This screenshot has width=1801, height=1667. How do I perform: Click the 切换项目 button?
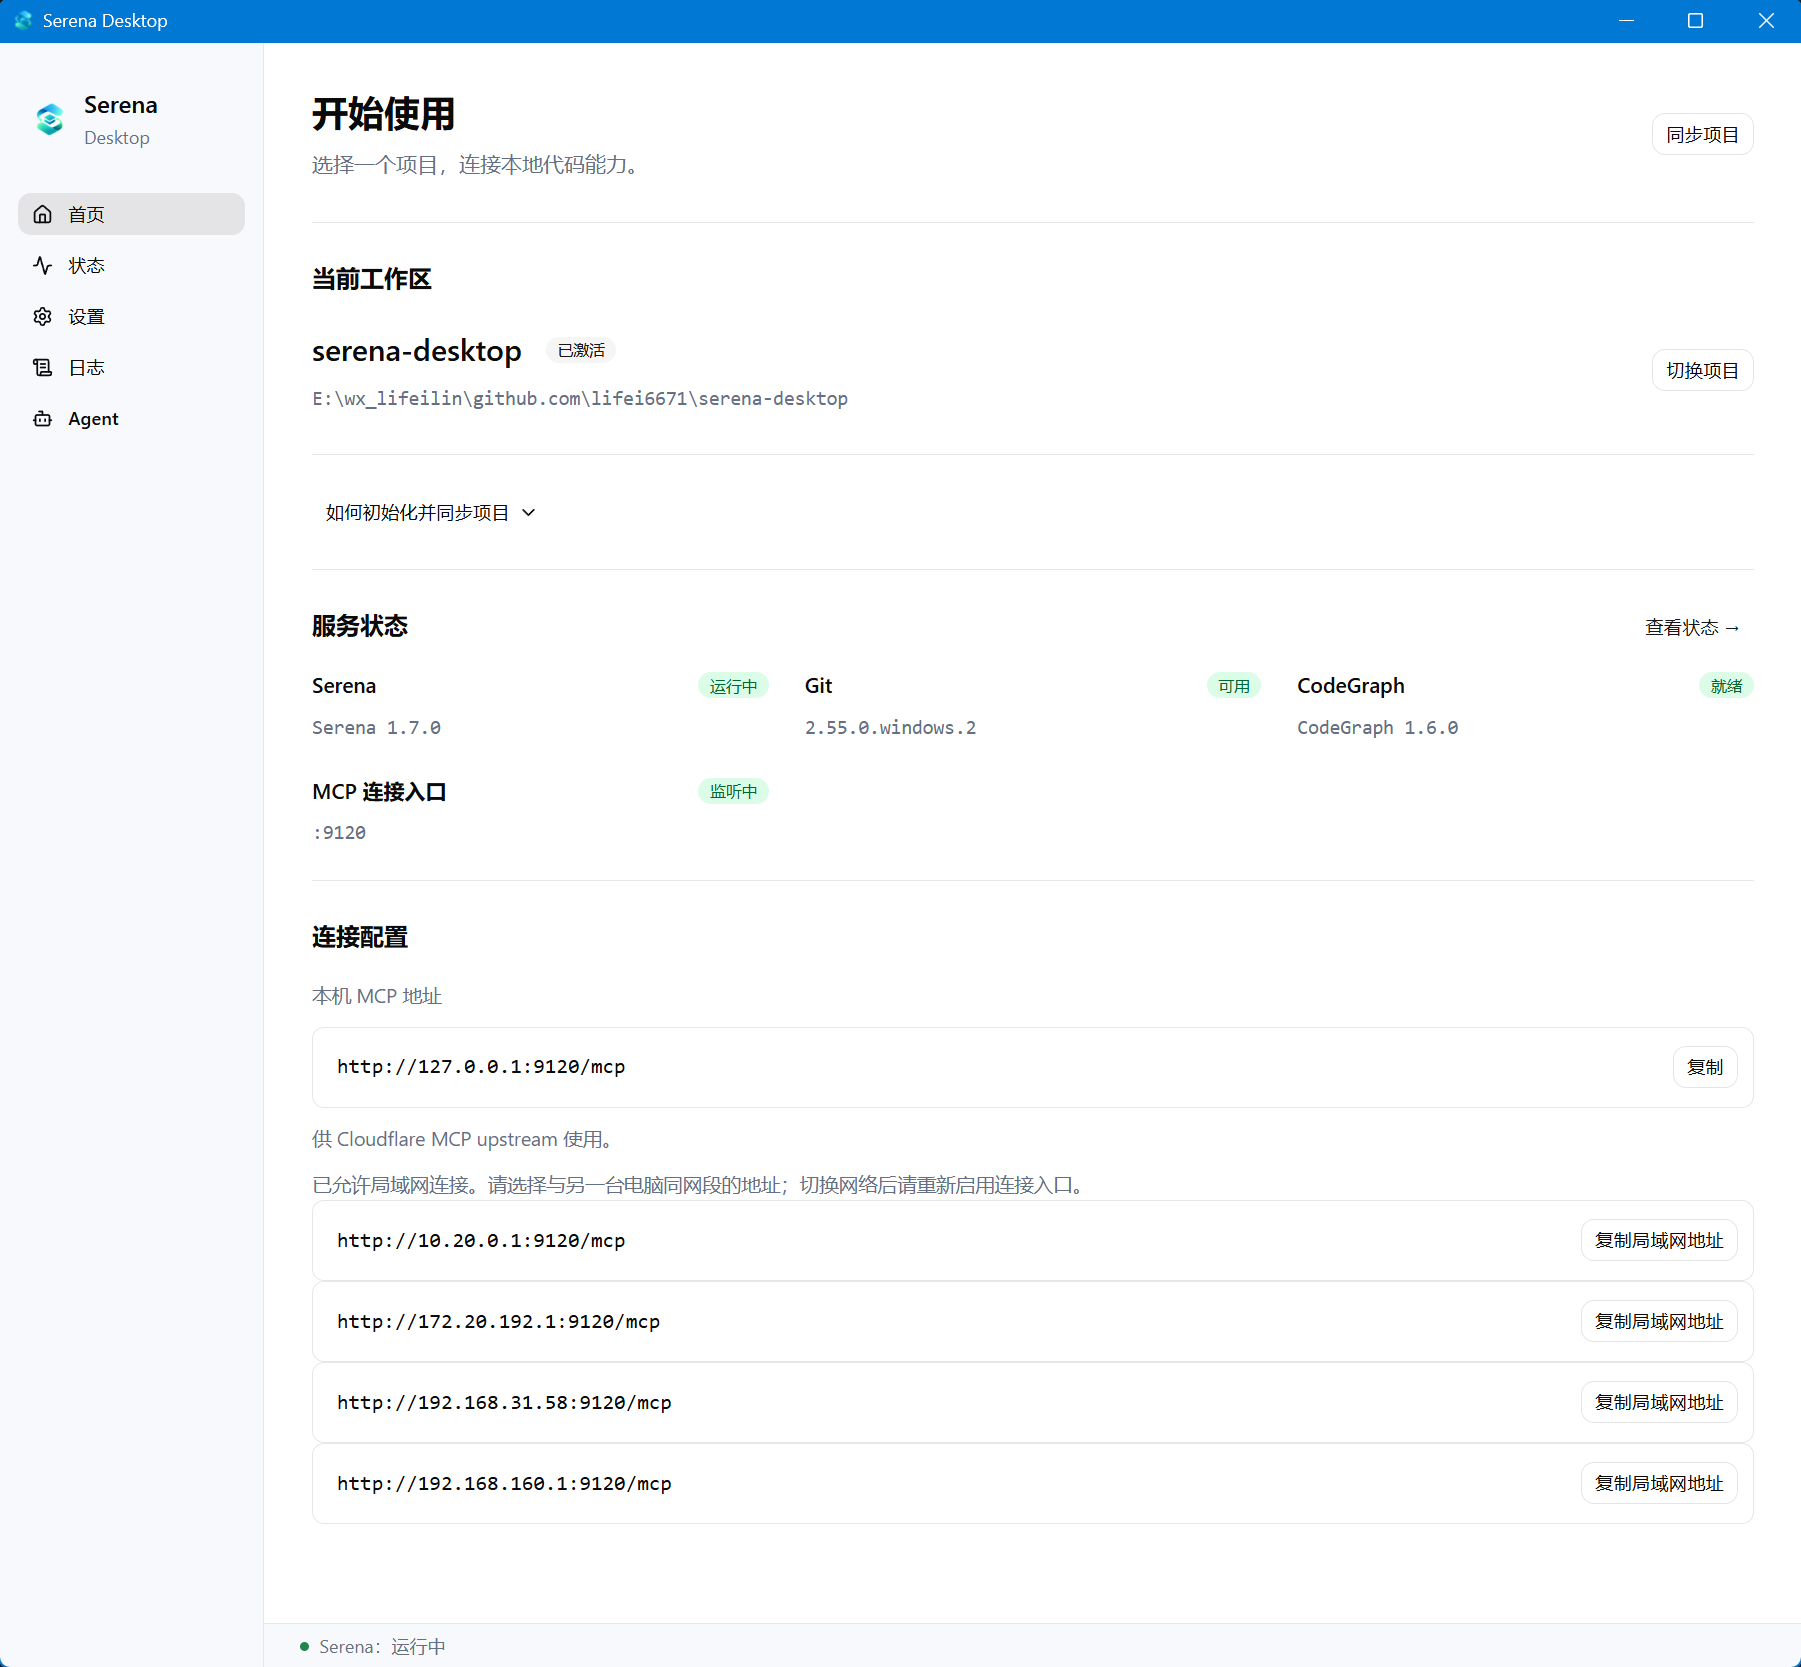pyautogui.click(x=1702, y=370)
